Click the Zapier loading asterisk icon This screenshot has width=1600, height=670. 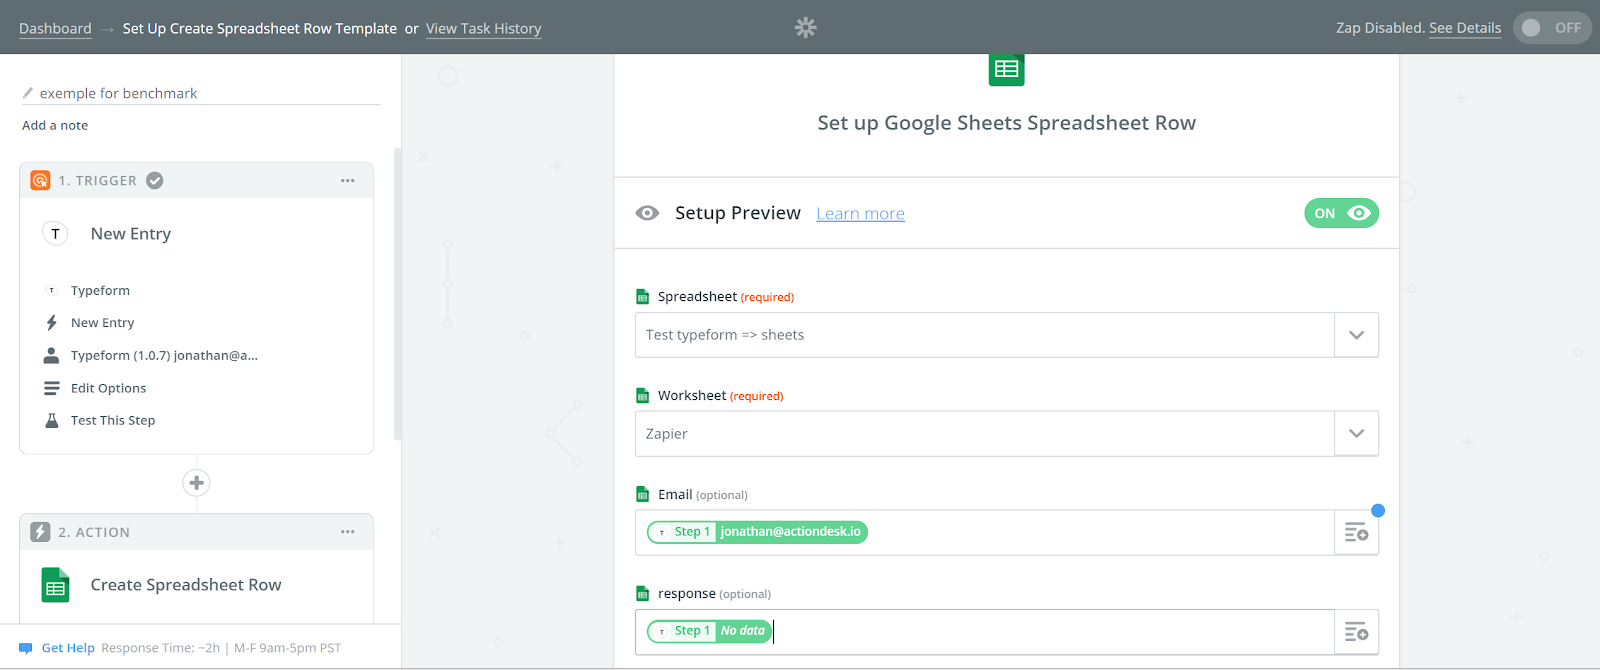point(805,28)
